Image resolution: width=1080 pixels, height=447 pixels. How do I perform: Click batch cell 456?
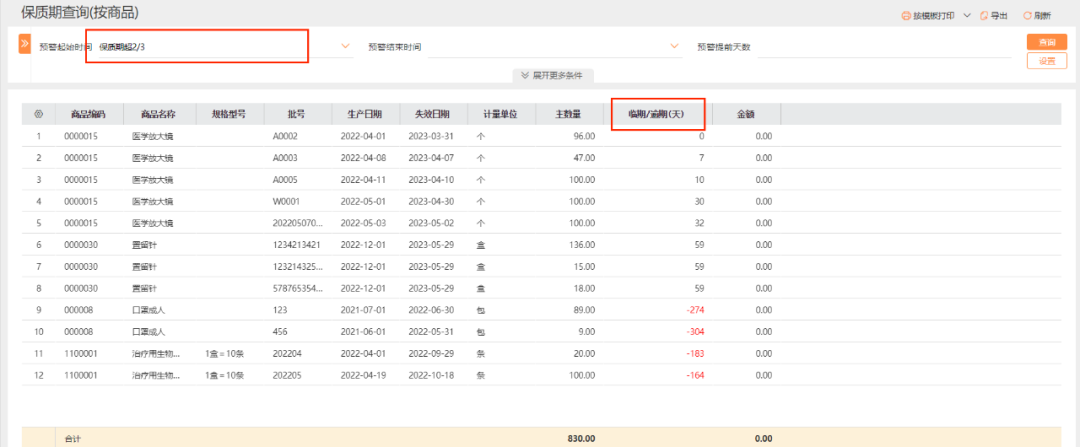280,332
